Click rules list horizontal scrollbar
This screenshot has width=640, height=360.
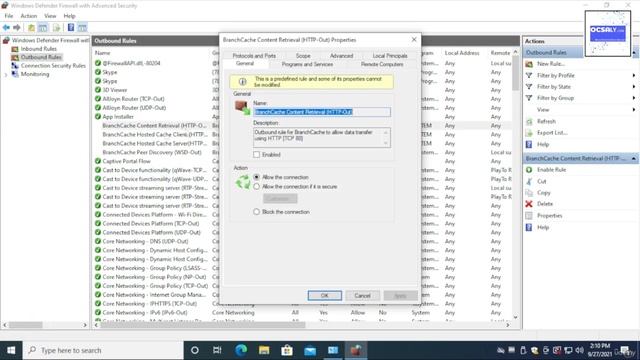click(203, 325)
